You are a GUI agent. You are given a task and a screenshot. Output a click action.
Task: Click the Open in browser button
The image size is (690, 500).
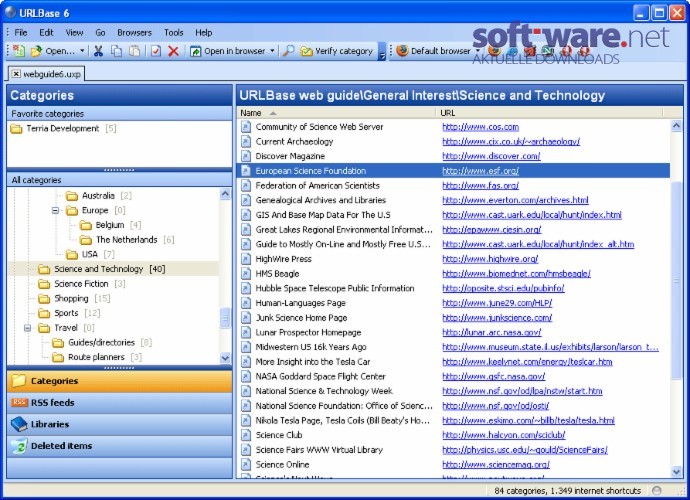pyautogui.click(x=228, y=51)
